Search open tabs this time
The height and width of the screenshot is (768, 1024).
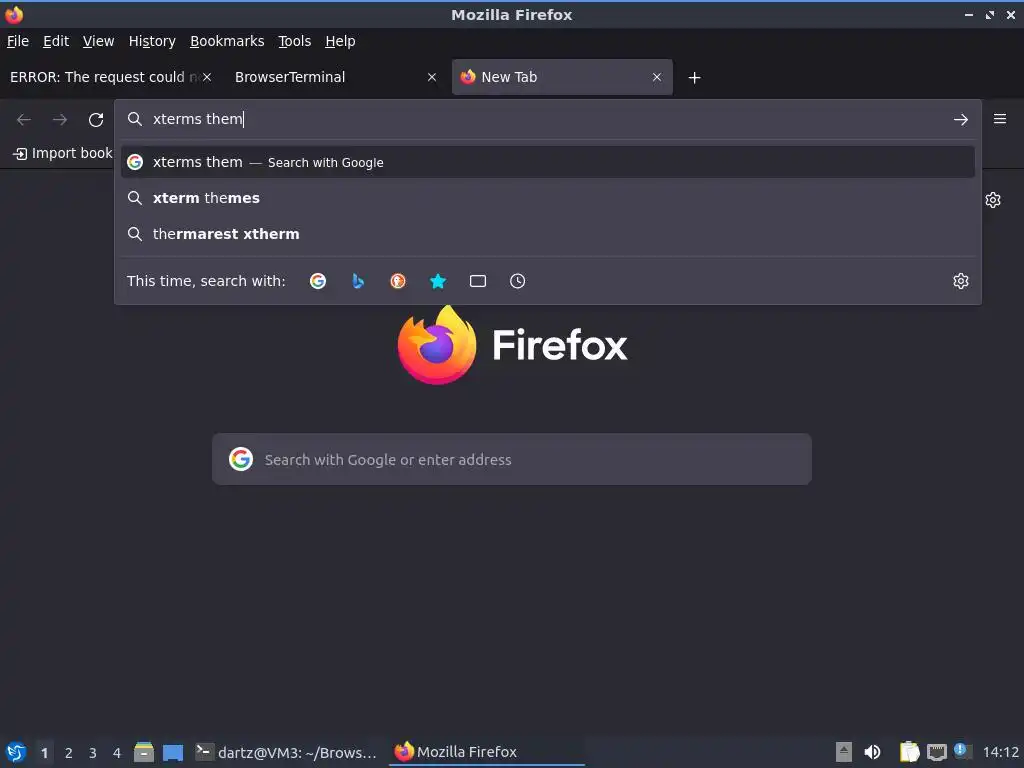[x=478, y=281]
